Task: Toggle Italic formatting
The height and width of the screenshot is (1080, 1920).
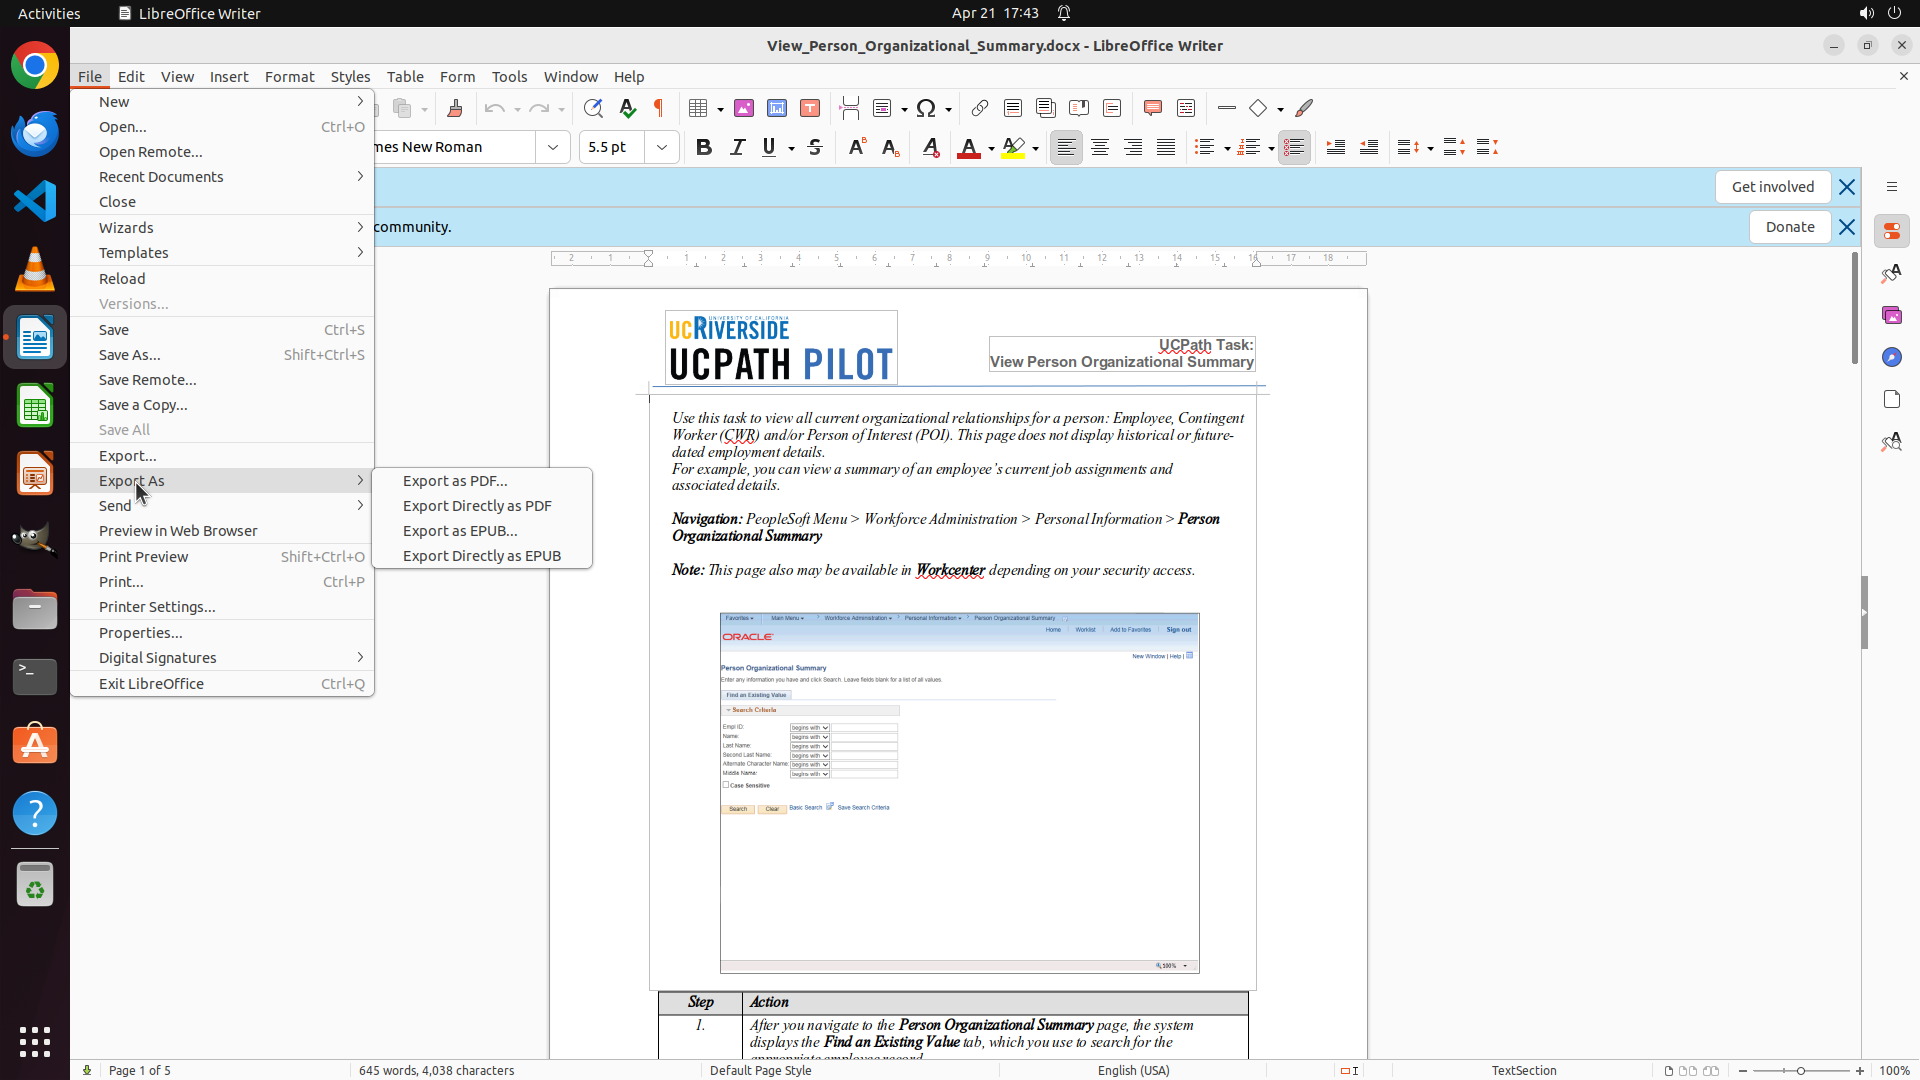Action: point(737,147)
